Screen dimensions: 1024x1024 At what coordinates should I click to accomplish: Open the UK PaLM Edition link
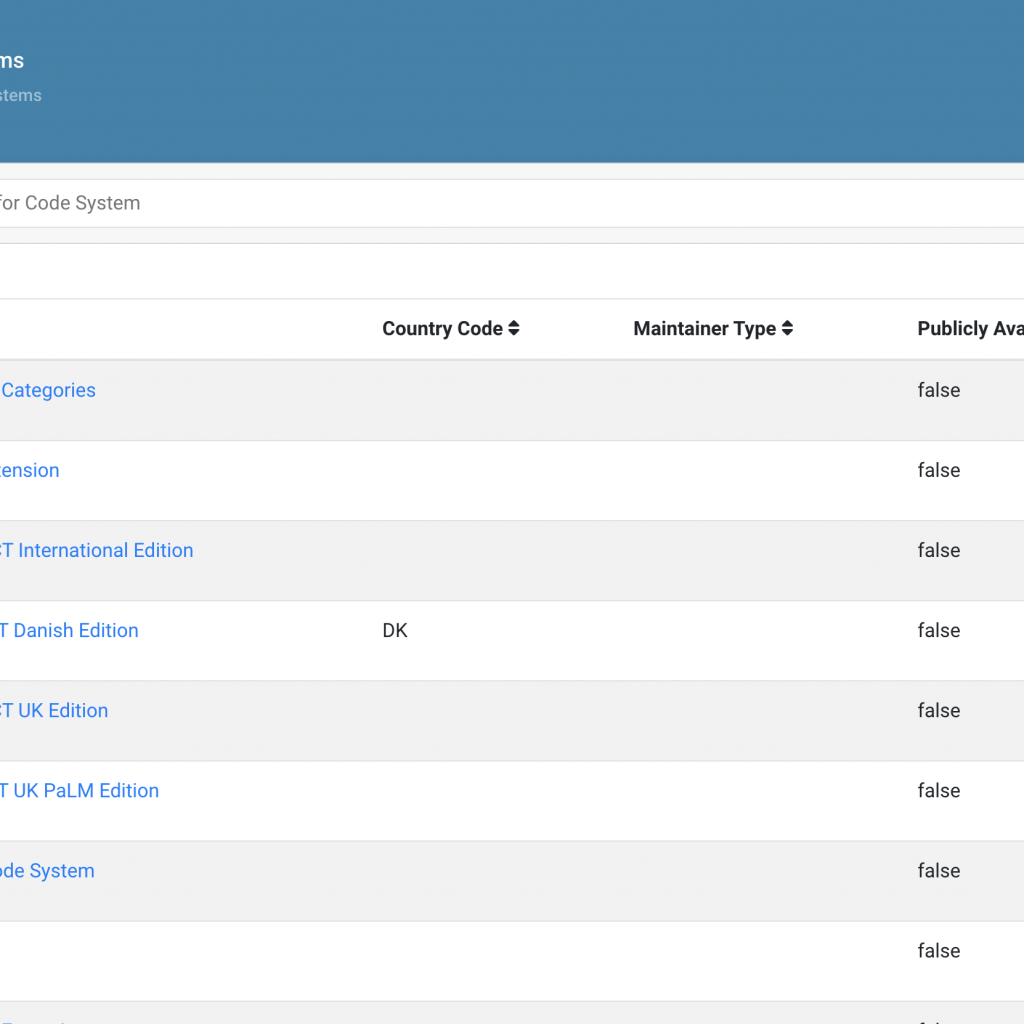(80, 791)
